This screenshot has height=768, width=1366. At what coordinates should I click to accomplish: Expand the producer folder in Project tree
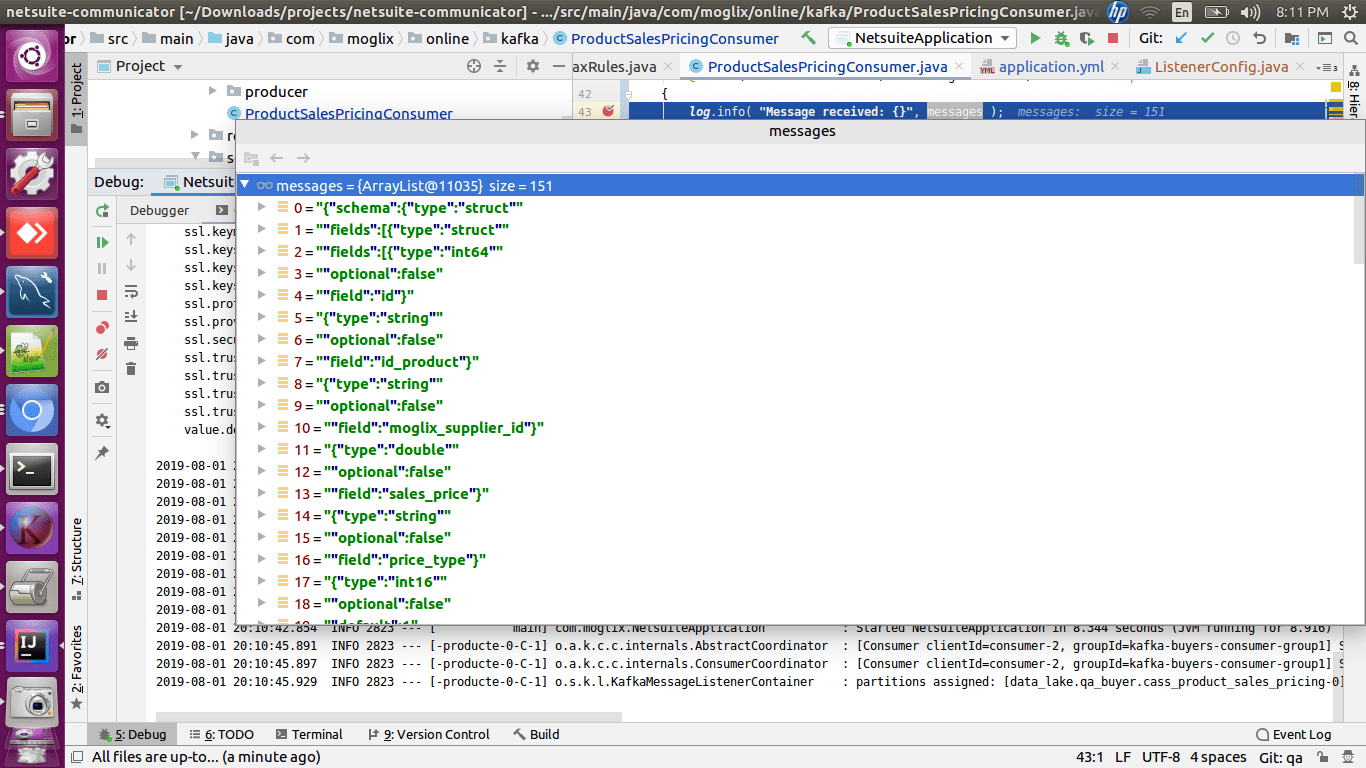pos(212,91)
